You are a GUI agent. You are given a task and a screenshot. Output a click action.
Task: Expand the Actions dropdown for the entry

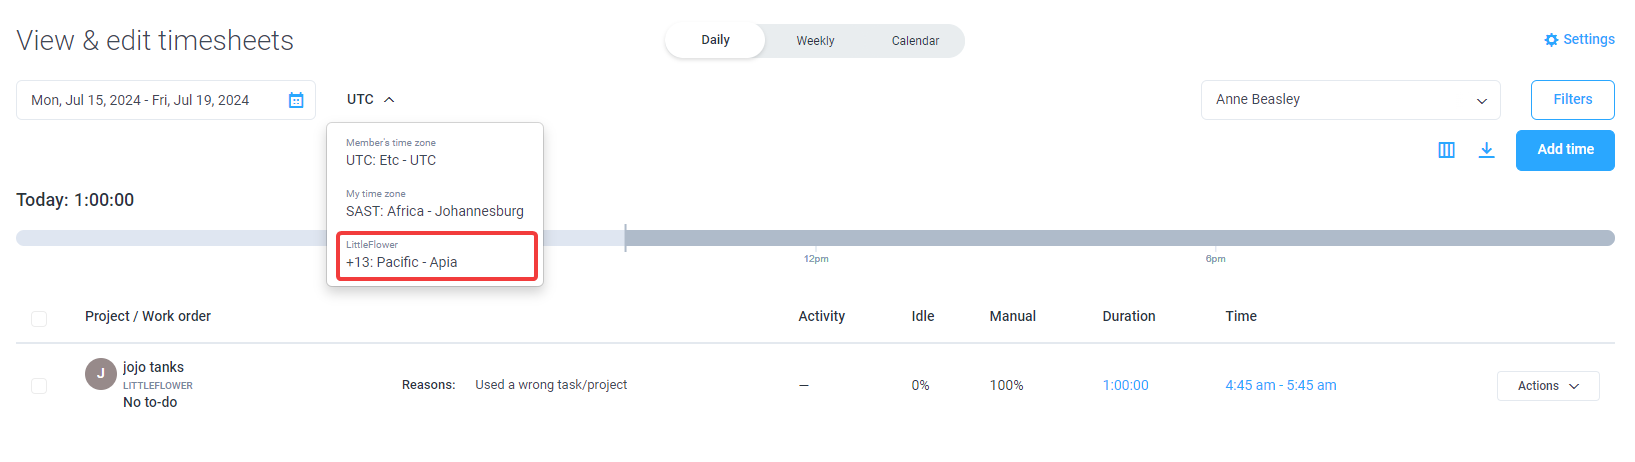pos(1548,386)
